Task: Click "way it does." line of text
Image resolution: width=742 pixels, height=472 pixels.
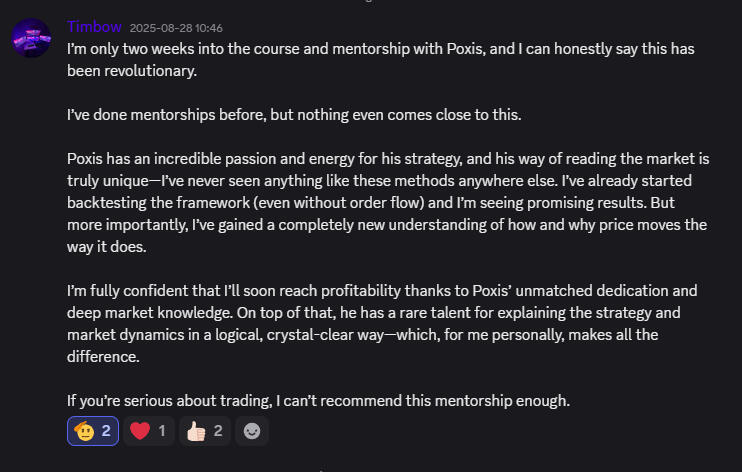Action: coord(112,247)
